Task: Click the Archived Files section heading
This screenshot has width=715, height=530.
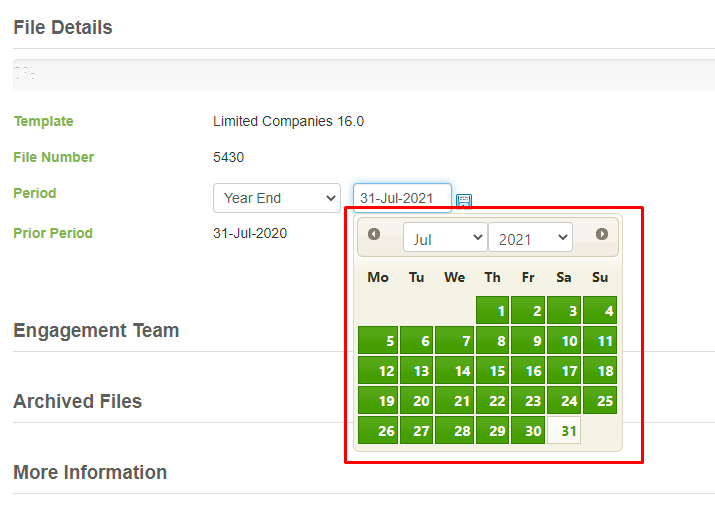Action: (x=78, y=401)
